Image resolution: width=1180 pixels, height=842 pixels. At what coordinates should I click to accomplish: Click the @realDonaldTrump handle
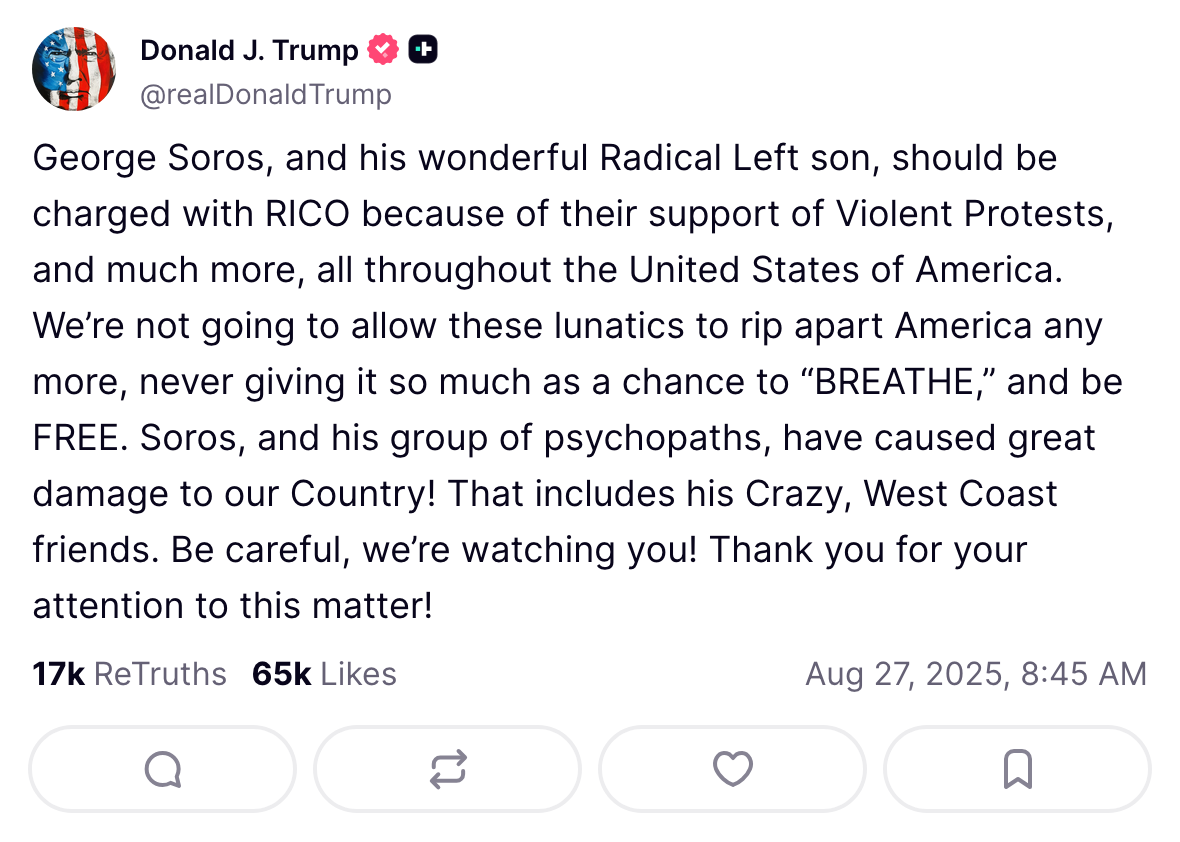(x=266, y=95)
